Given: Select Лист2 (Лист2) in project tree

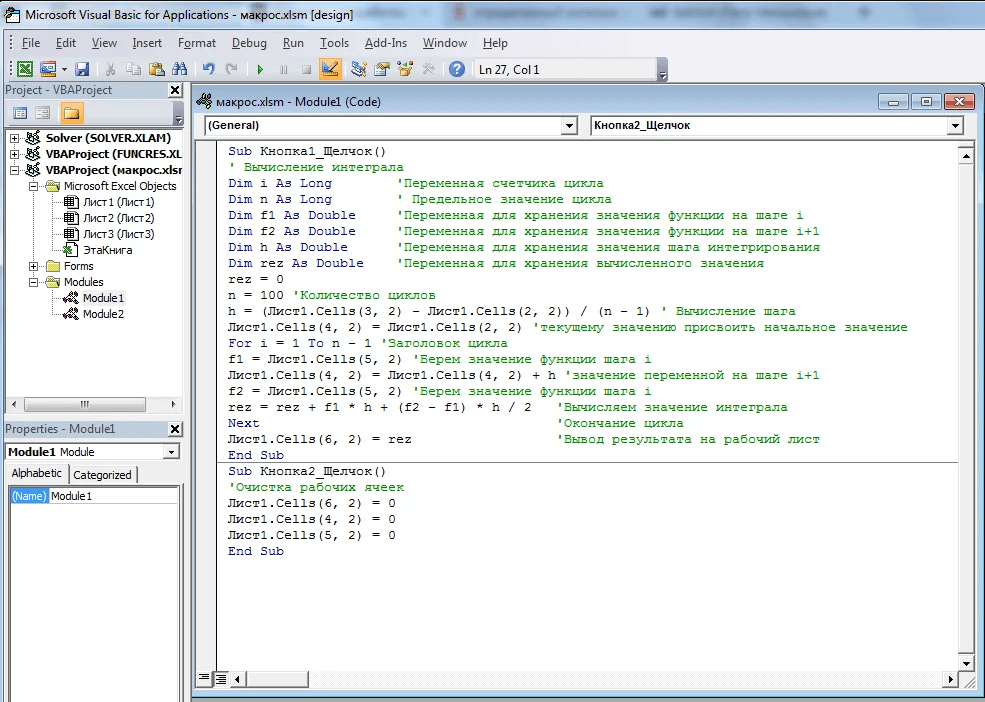Looking at the screenshot, I should 118,218.
